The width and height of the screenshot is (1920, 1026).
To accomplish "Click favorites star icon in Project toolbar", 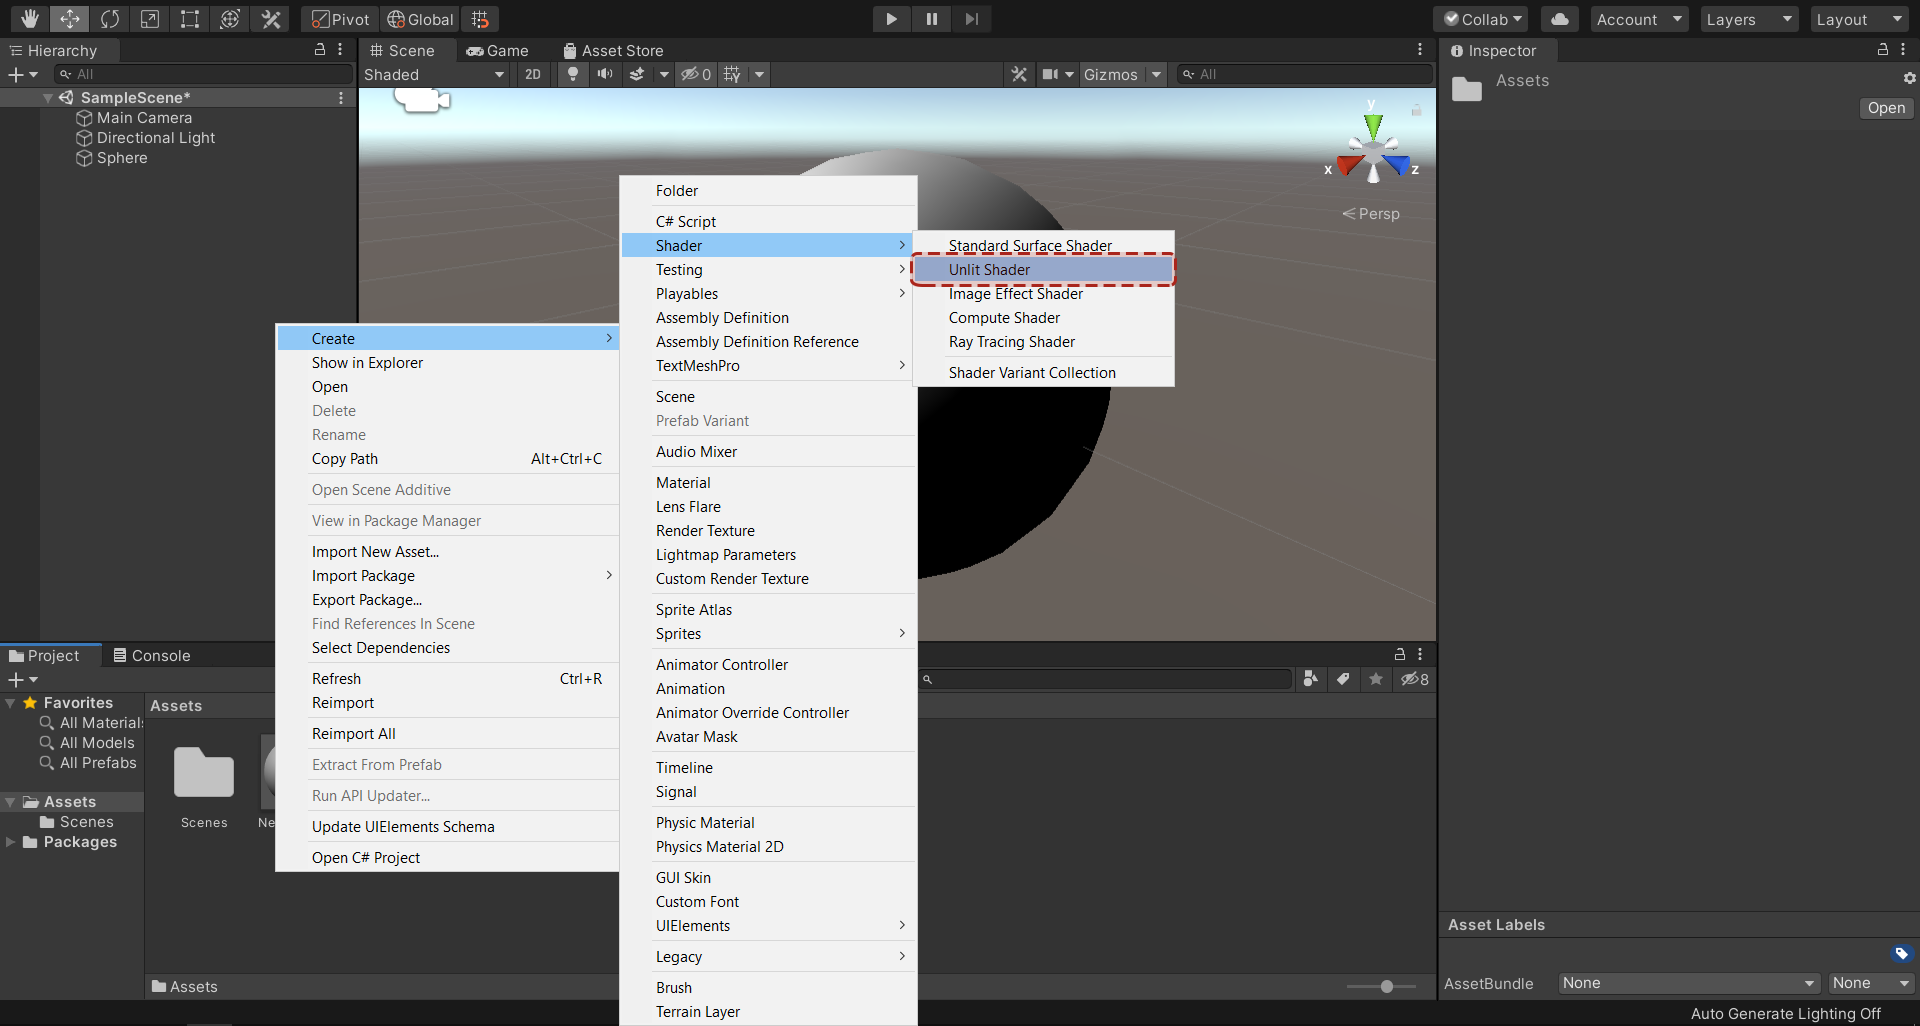I will (1376, 679).
